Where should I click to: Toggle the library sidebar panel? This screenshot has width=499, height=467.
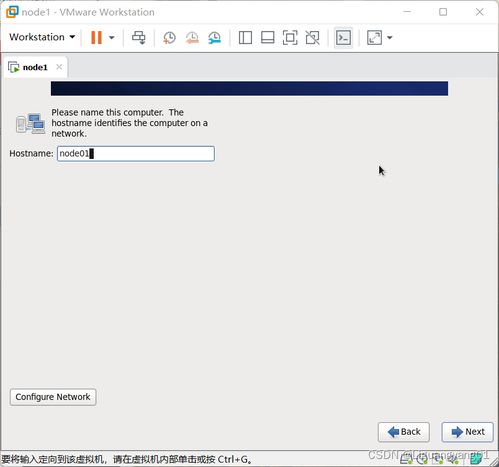point(245,37)
